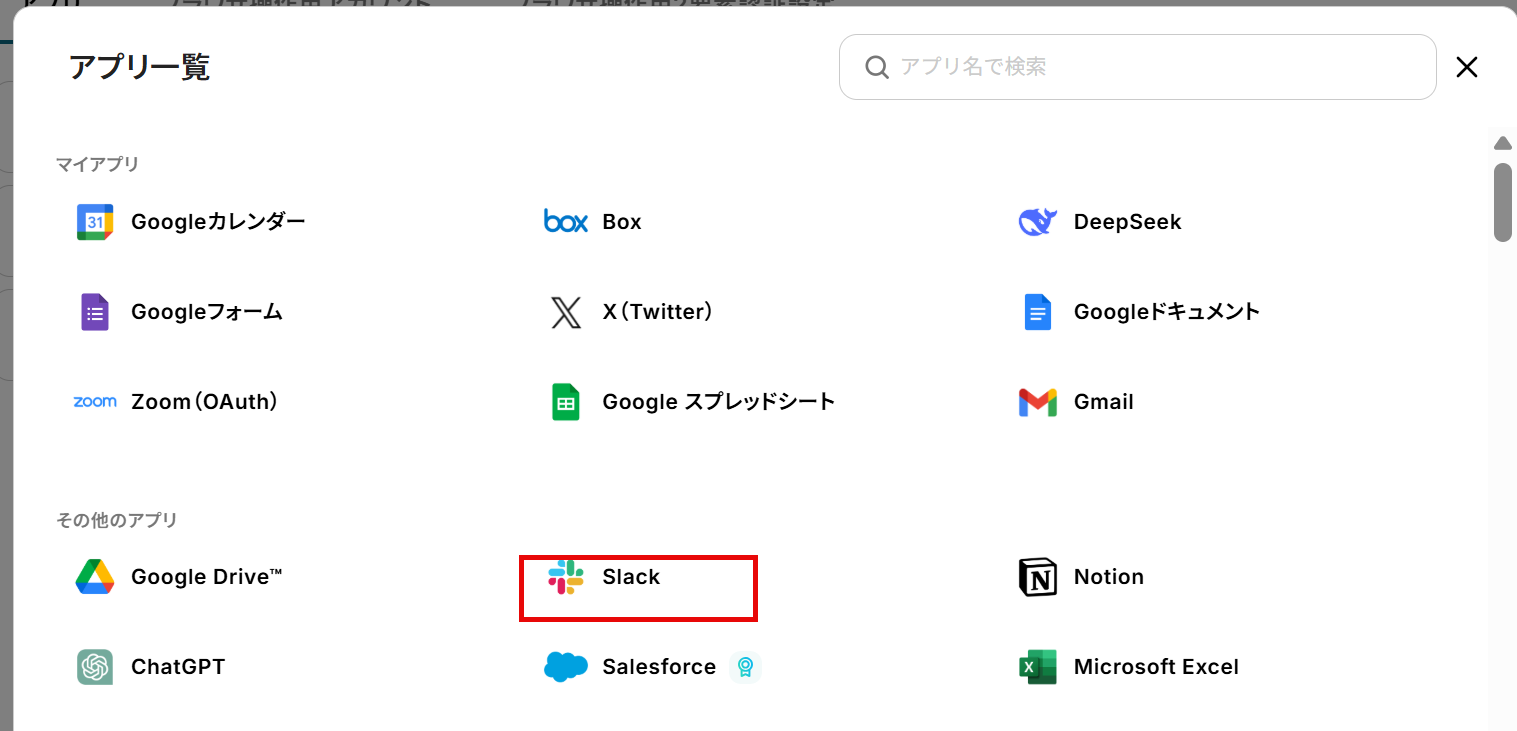Screen dimensions: 1517x731
Task: Click the ChatGPT logo icon
Action: coord(95,667)
